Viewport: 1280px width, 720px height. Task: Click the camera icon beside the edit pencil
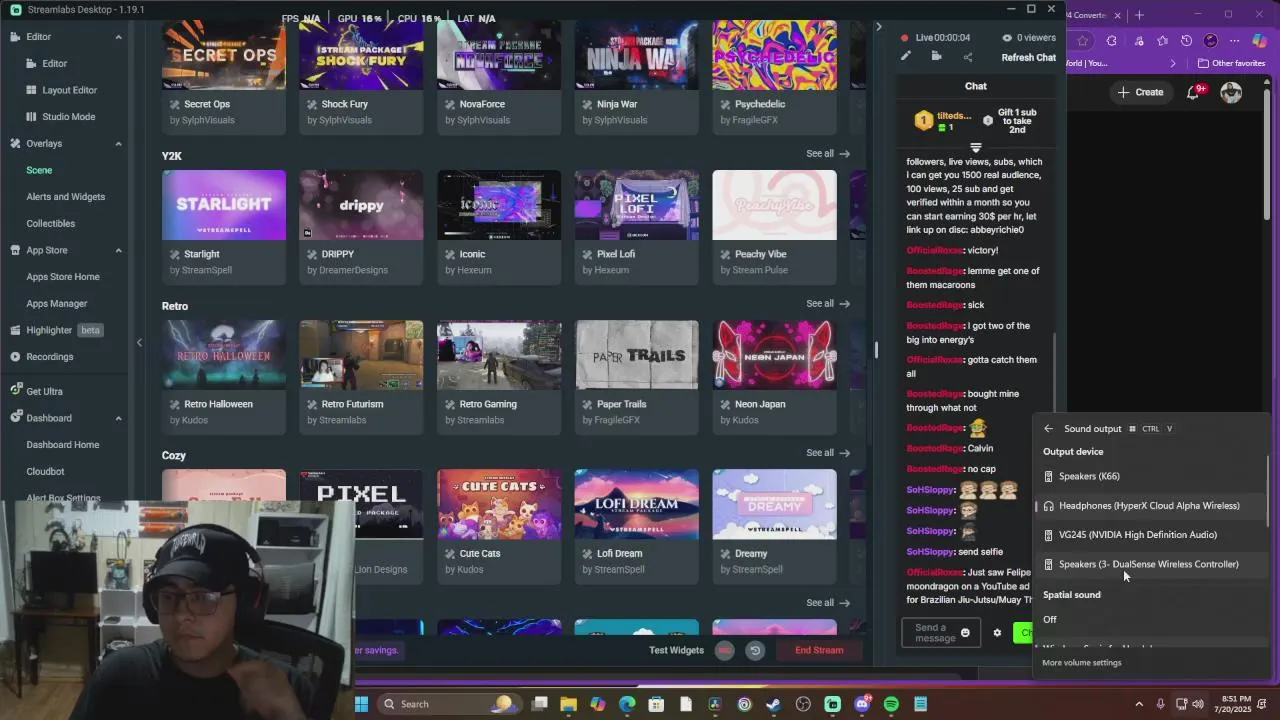pos(937,56)
